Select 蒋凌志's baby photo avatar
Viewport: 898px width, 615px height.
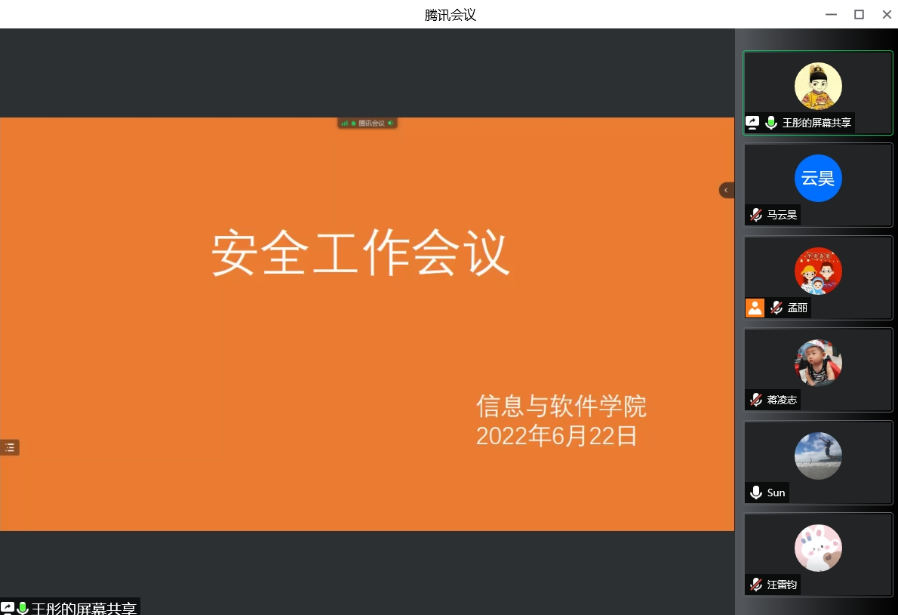tap(818, 363)
